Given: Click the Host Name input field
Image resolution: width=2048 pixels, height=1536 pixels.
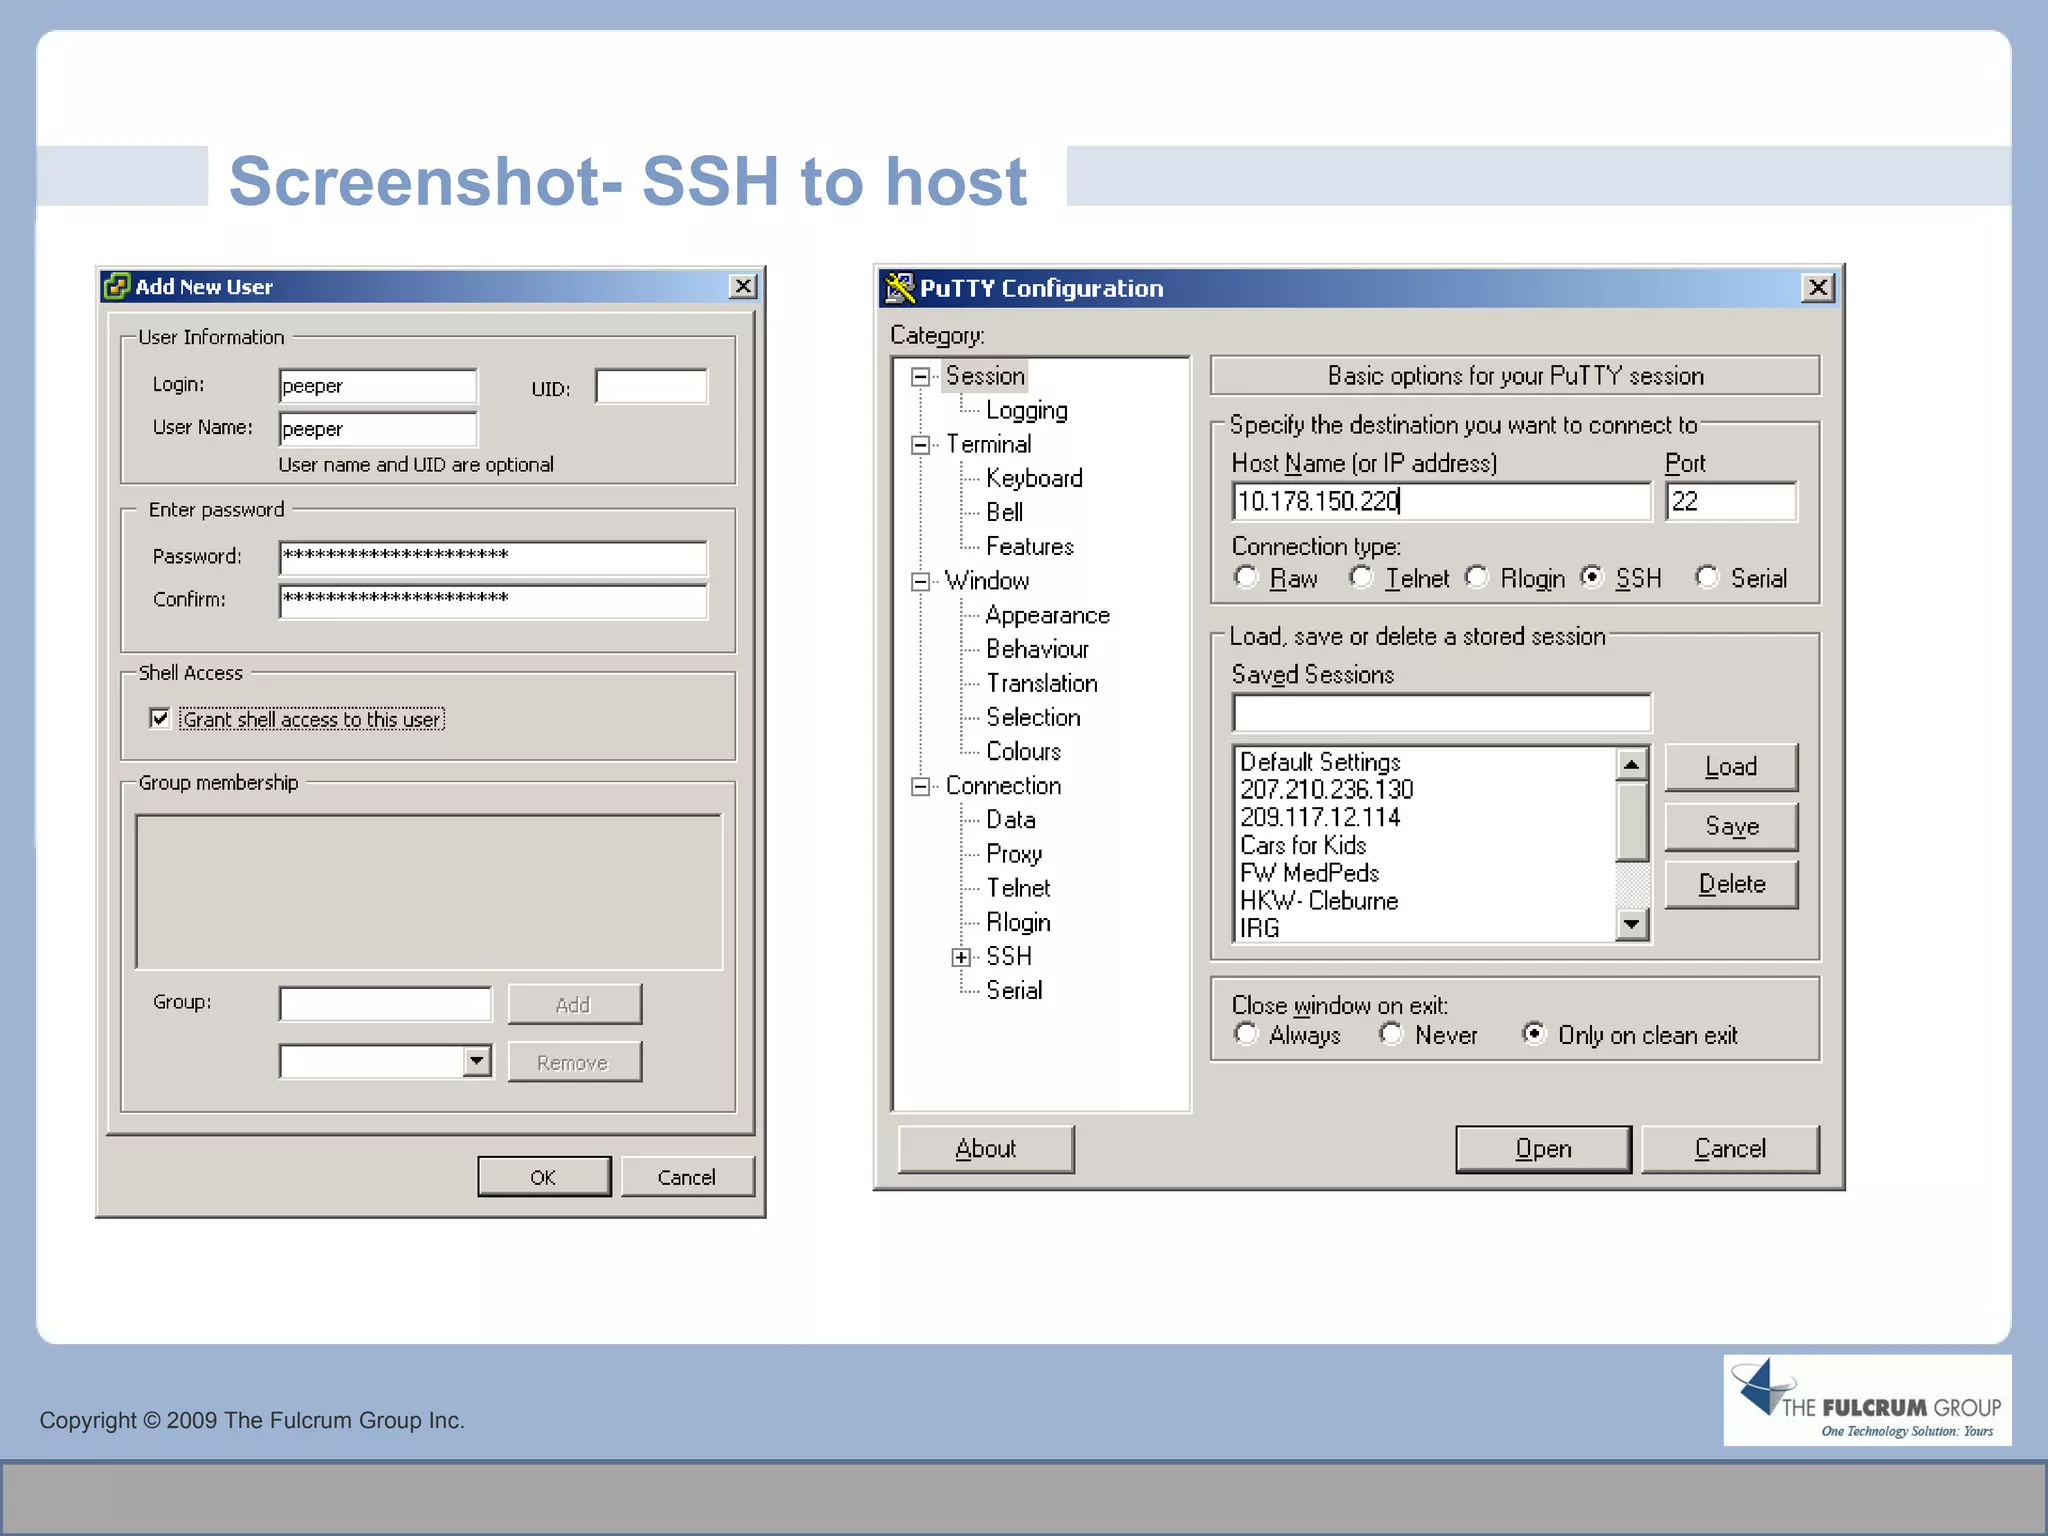Looking at the screenshot, I should [x=1441, y=501].
